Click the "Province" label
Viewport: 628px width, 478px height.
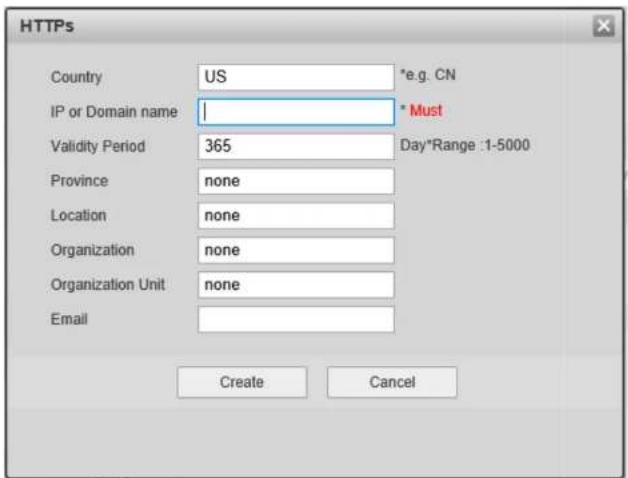click(79, 181)
